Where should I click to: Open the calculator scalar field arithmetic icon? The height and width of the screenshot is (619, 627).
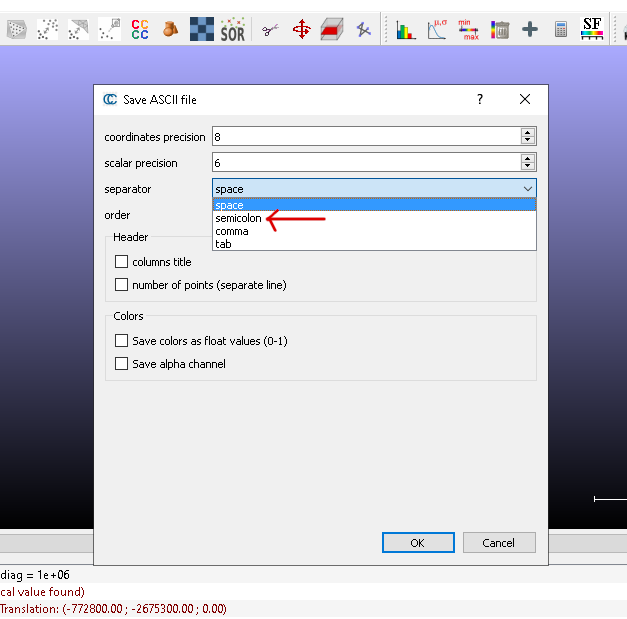561,29
